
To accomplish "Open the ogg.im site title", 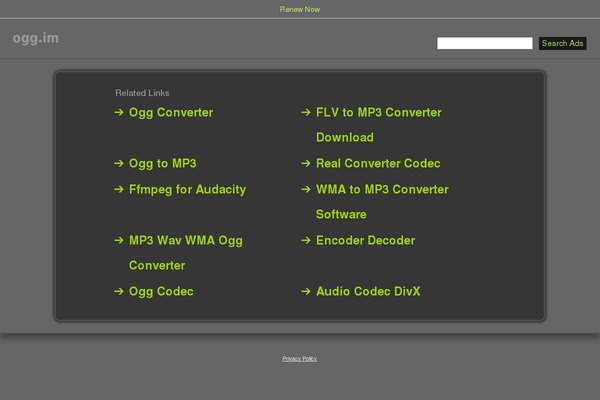I will tap(36, 39).
